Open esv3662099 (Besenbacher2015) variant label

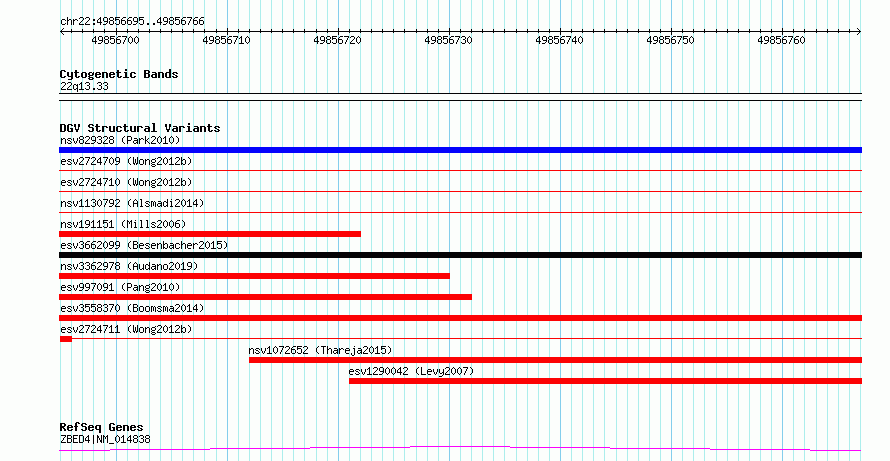pos(144,245)
